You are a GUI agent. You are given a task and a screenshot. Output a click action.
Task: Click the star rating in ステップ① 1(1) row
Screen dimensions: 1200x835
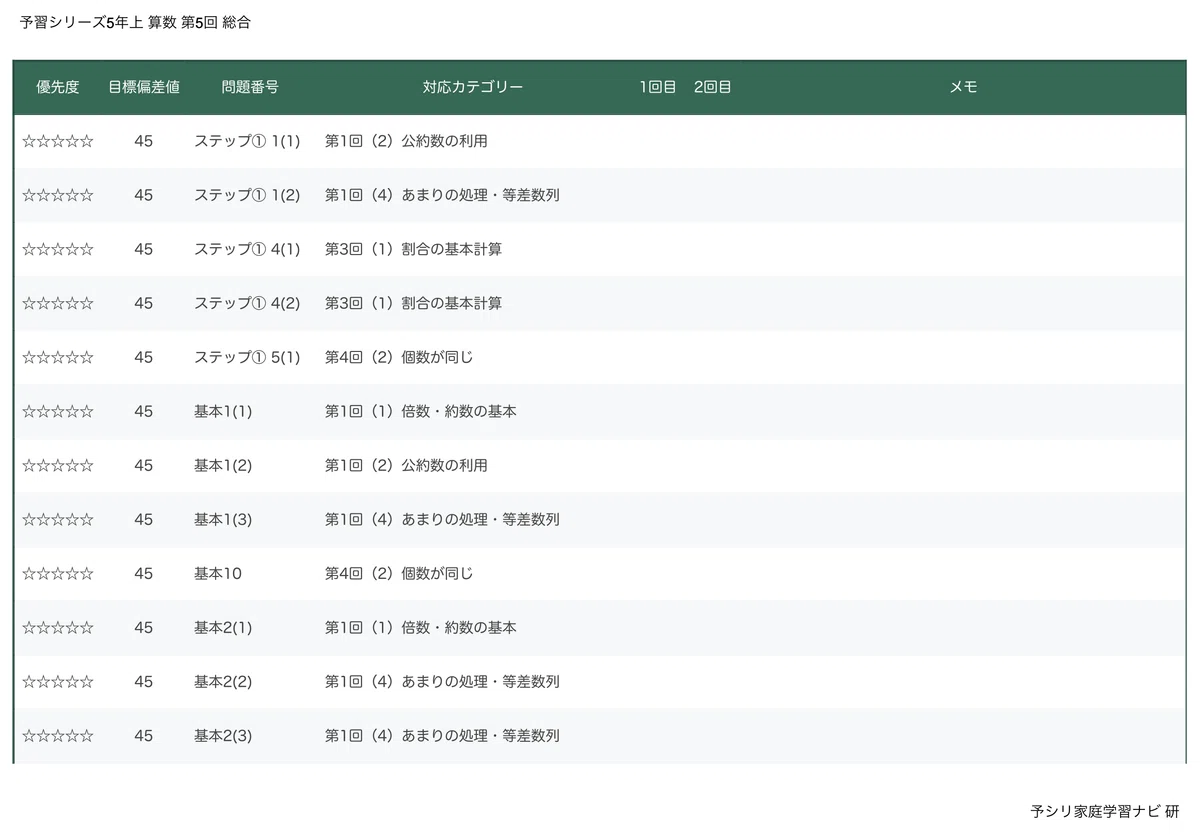(58, 142)
